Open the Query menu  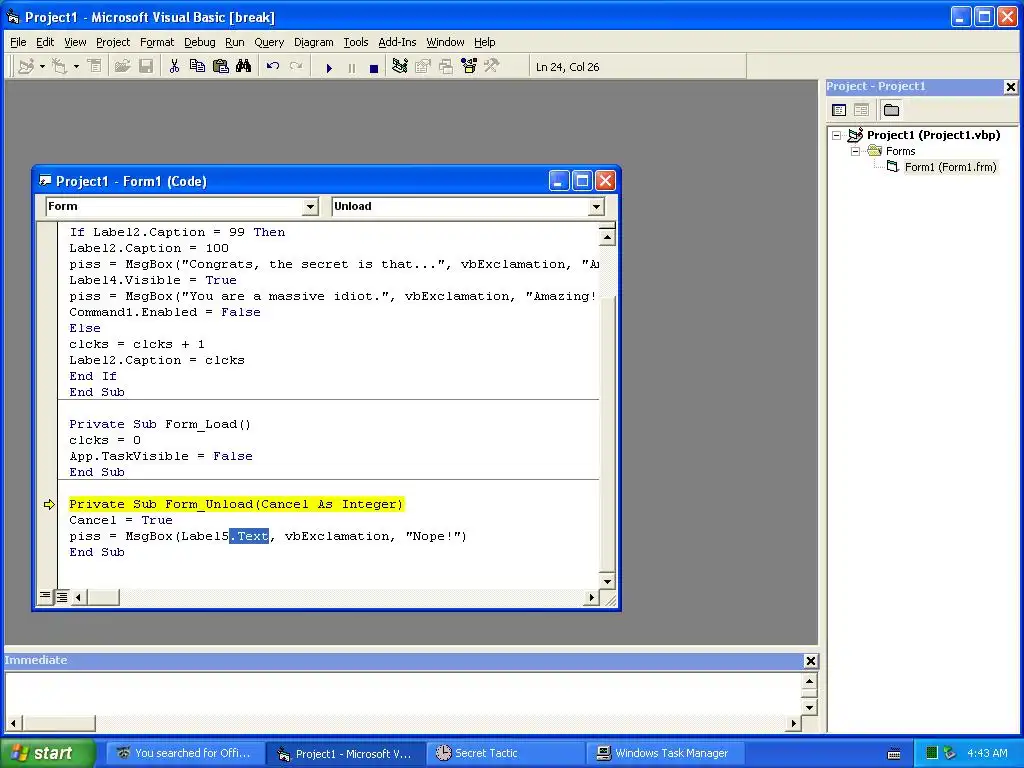[269, 42]
